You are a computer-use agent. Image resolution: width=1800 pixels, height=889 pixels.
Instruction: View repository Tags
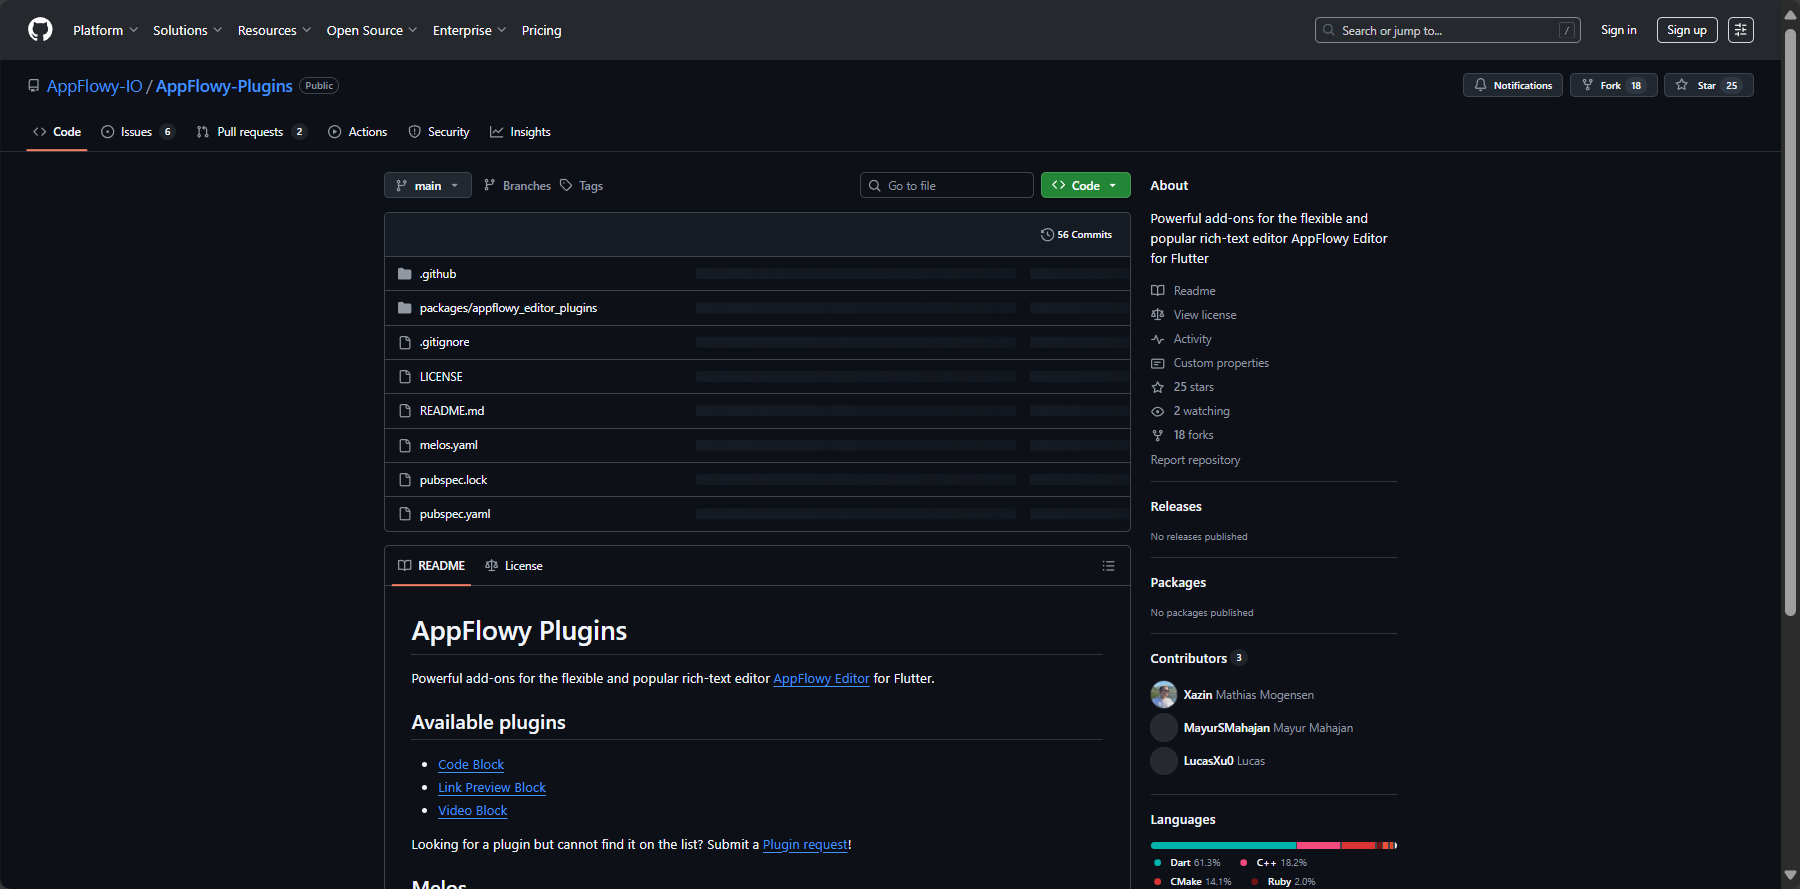[581, 186]
